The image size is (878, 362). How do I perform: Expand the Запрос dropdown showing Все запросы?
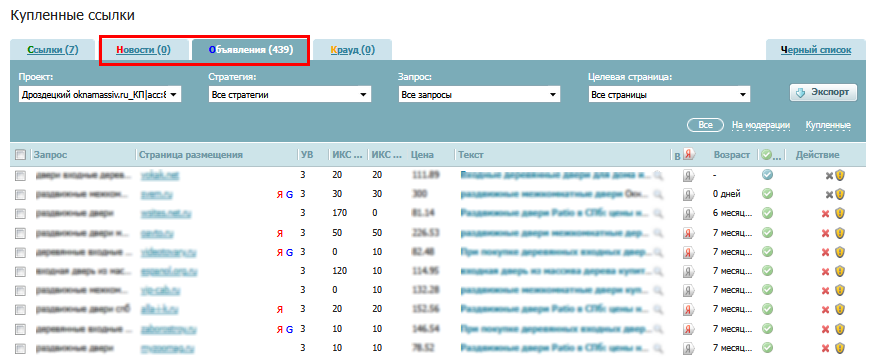[479, 95]
